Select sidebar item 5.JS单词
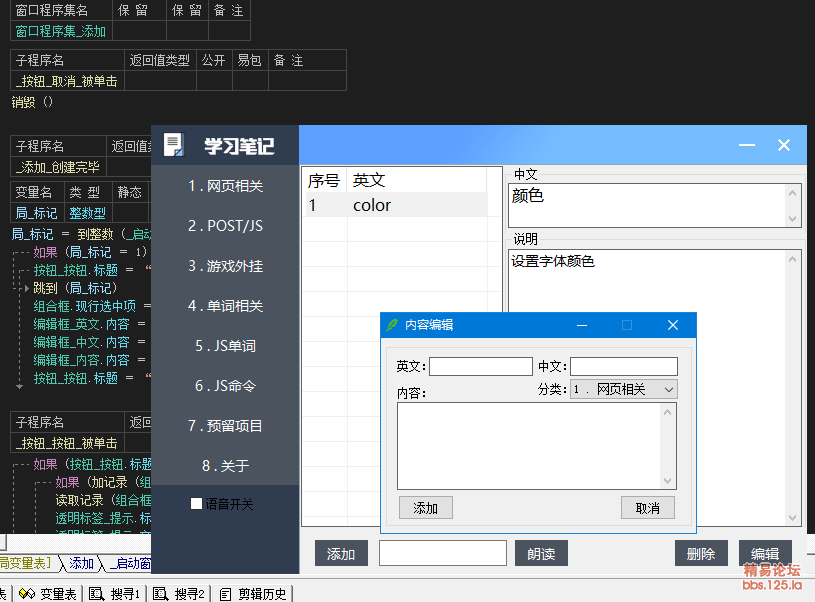Screen dimensions: 815x602 (x=225, y=346)
